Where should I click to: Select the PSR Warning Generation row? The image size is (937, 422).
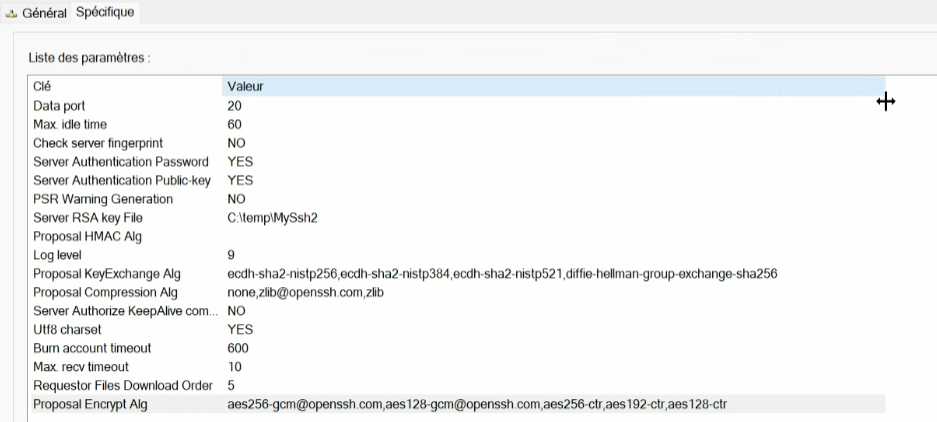pyautogui.click(x=103, y=199)
